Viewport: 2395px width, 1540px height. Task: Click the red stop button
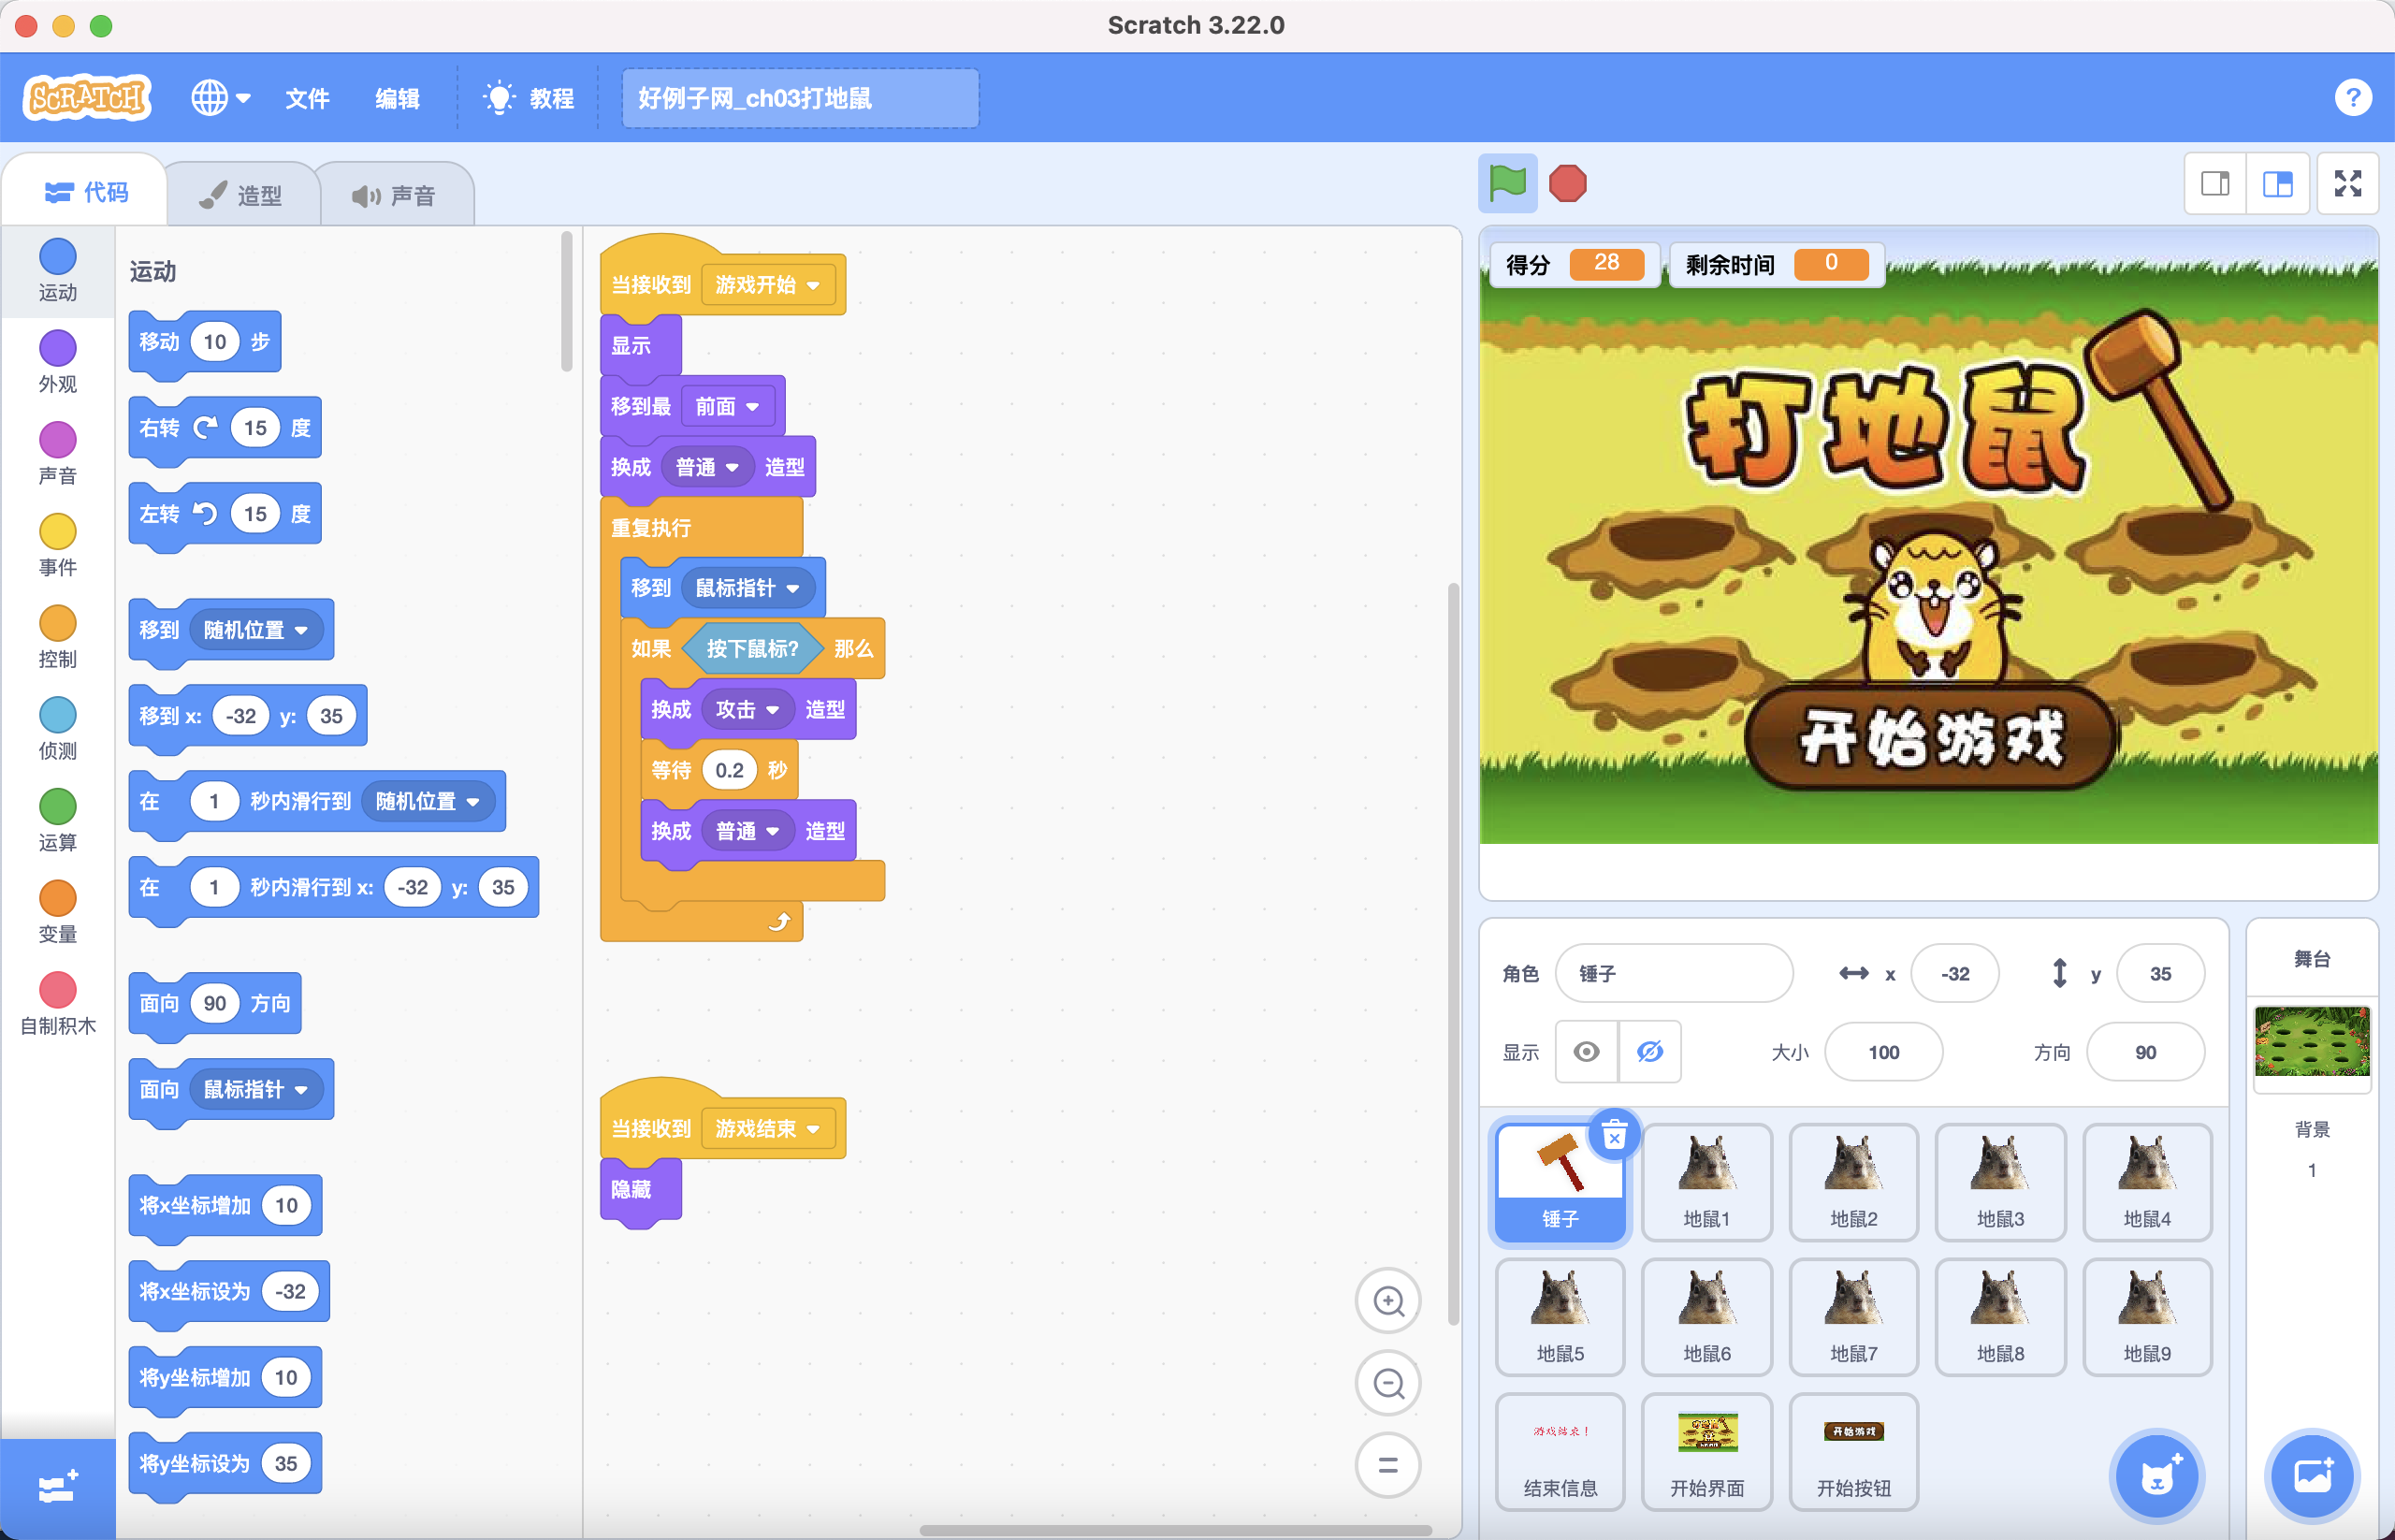tap(1567, 183)
